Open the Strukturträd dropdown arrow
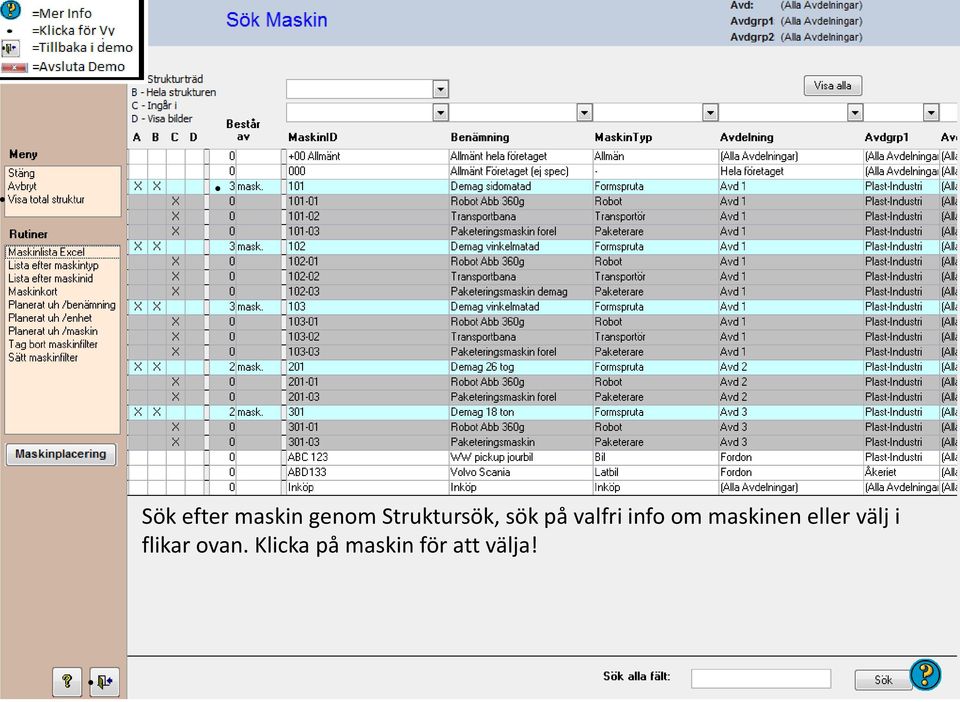Viewport: 960px width, 702px height. tap(440, 89)
